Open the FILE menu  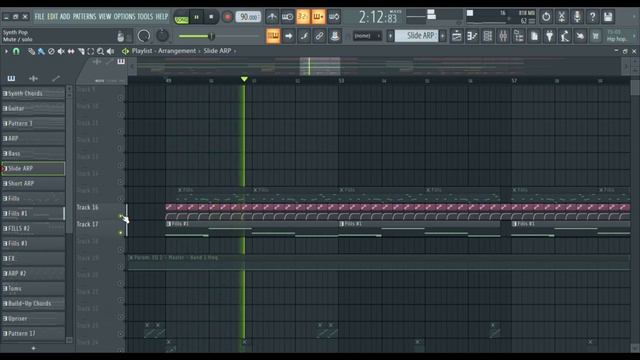[39, 17]
